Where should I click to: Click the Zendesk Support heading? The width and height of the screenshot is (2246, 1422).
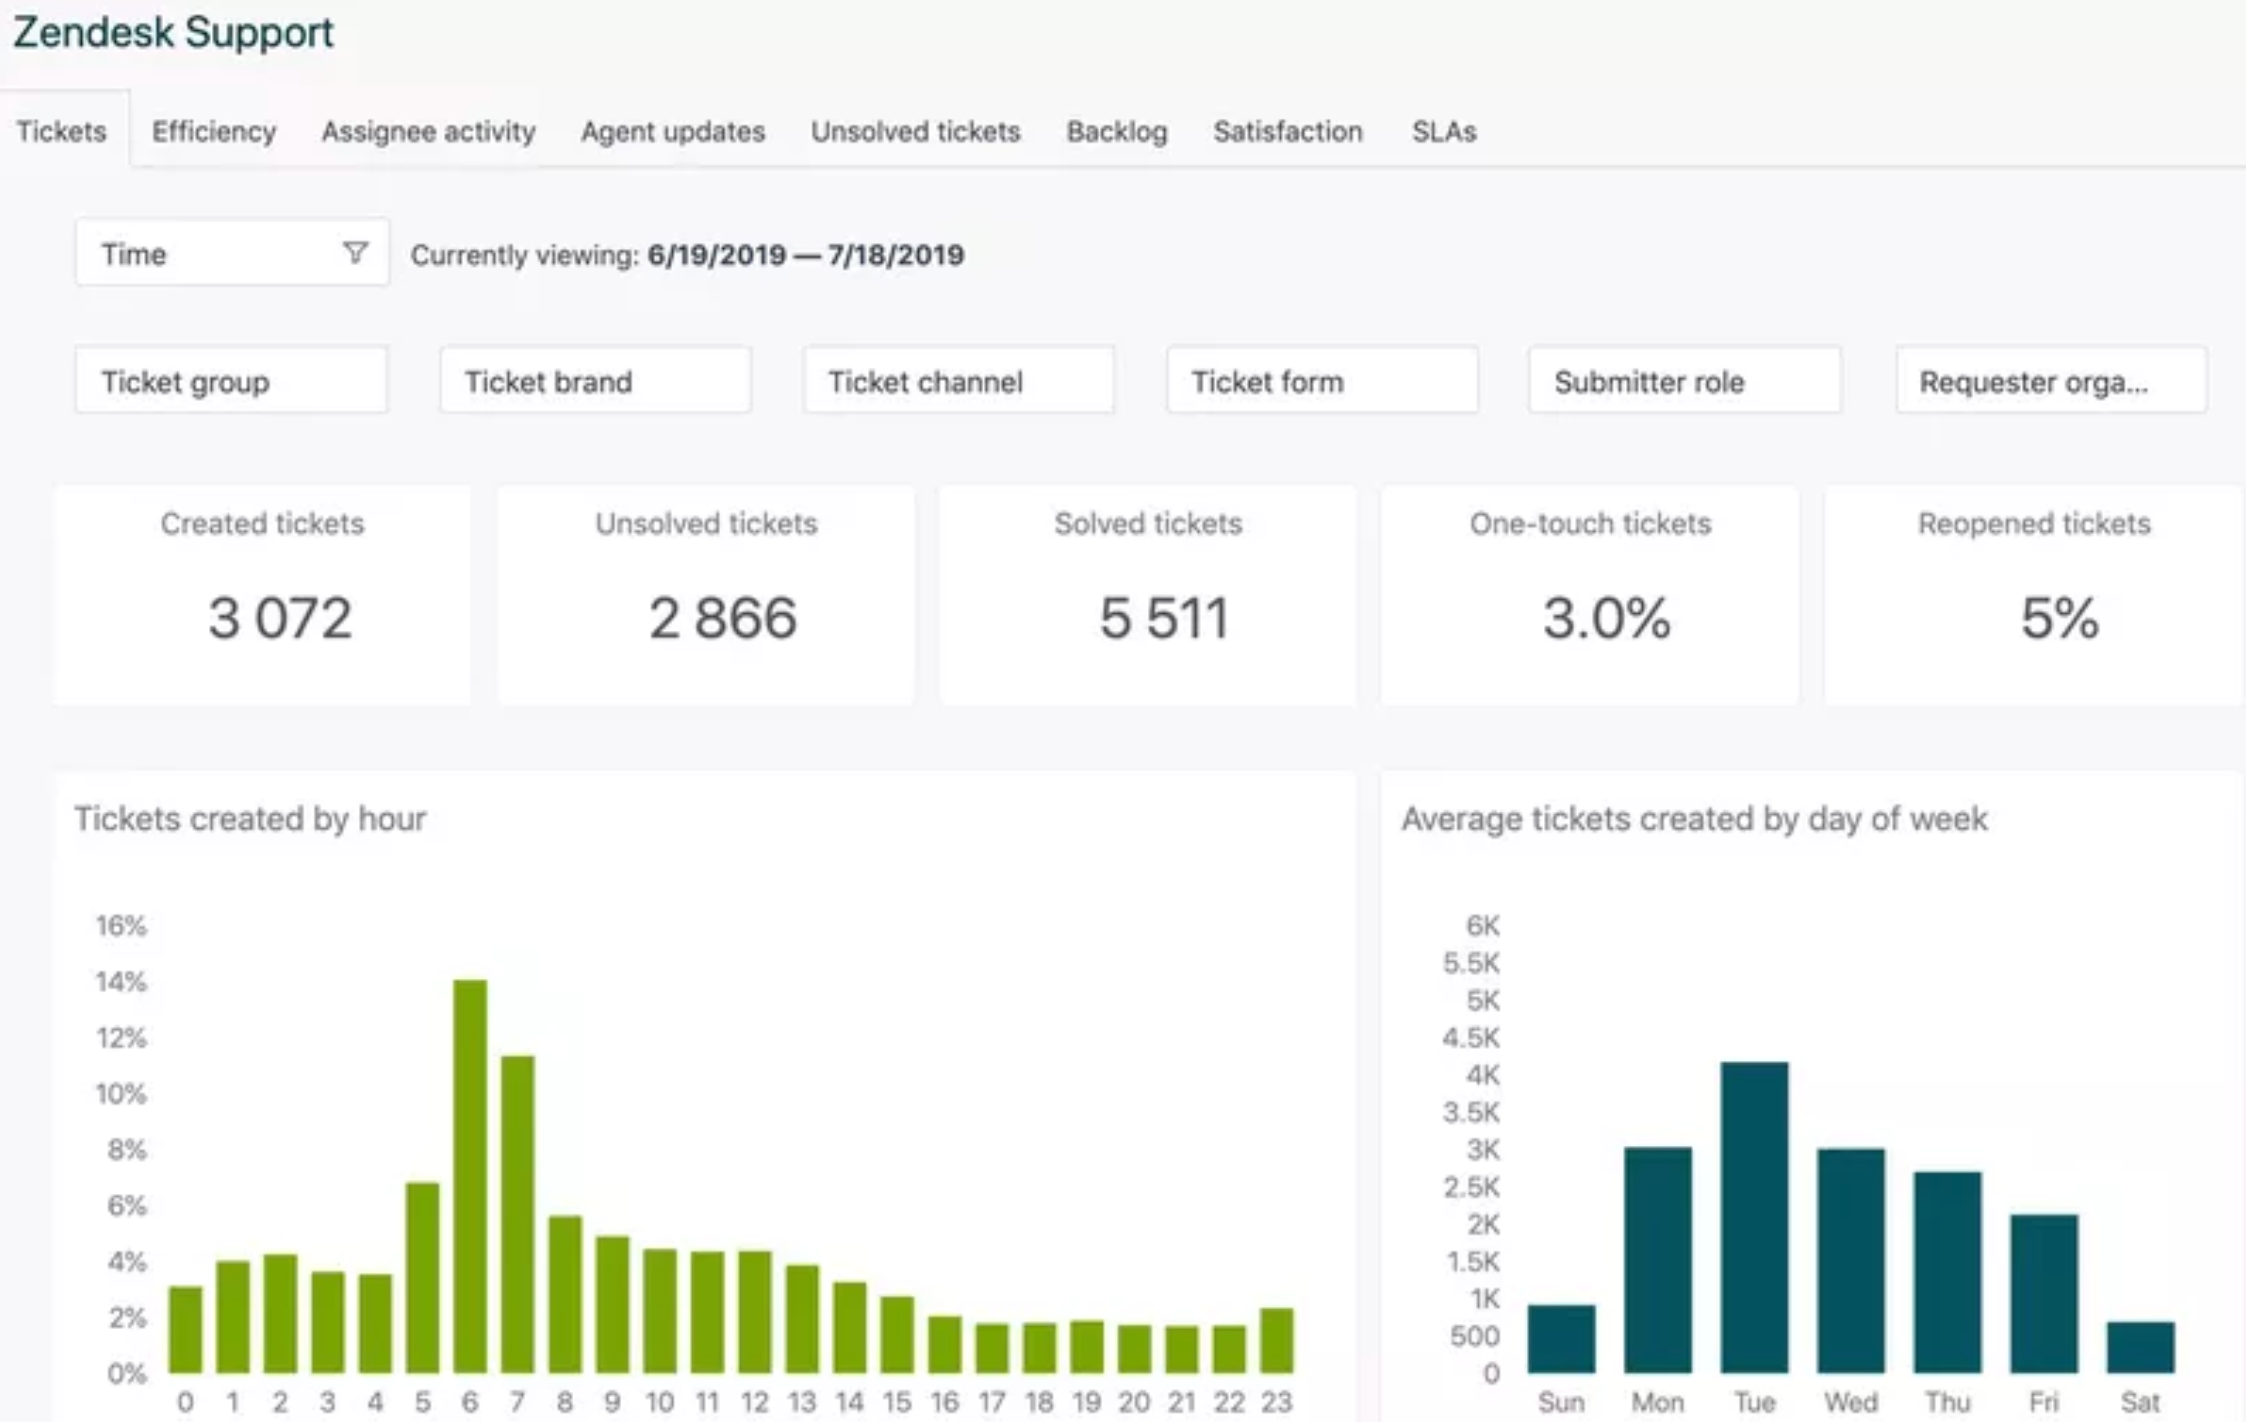pos(173,32)
